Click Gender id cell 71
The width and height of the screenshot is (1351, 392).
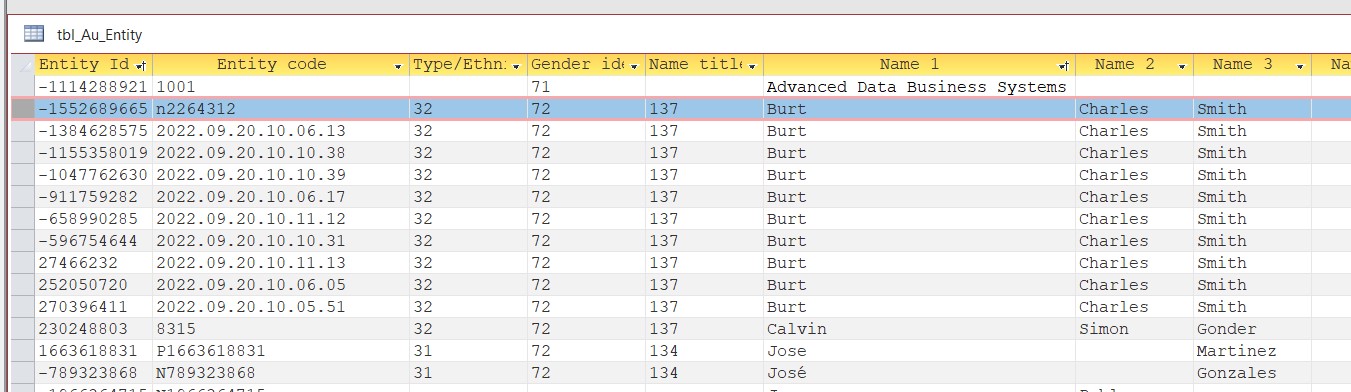[586, 87]
